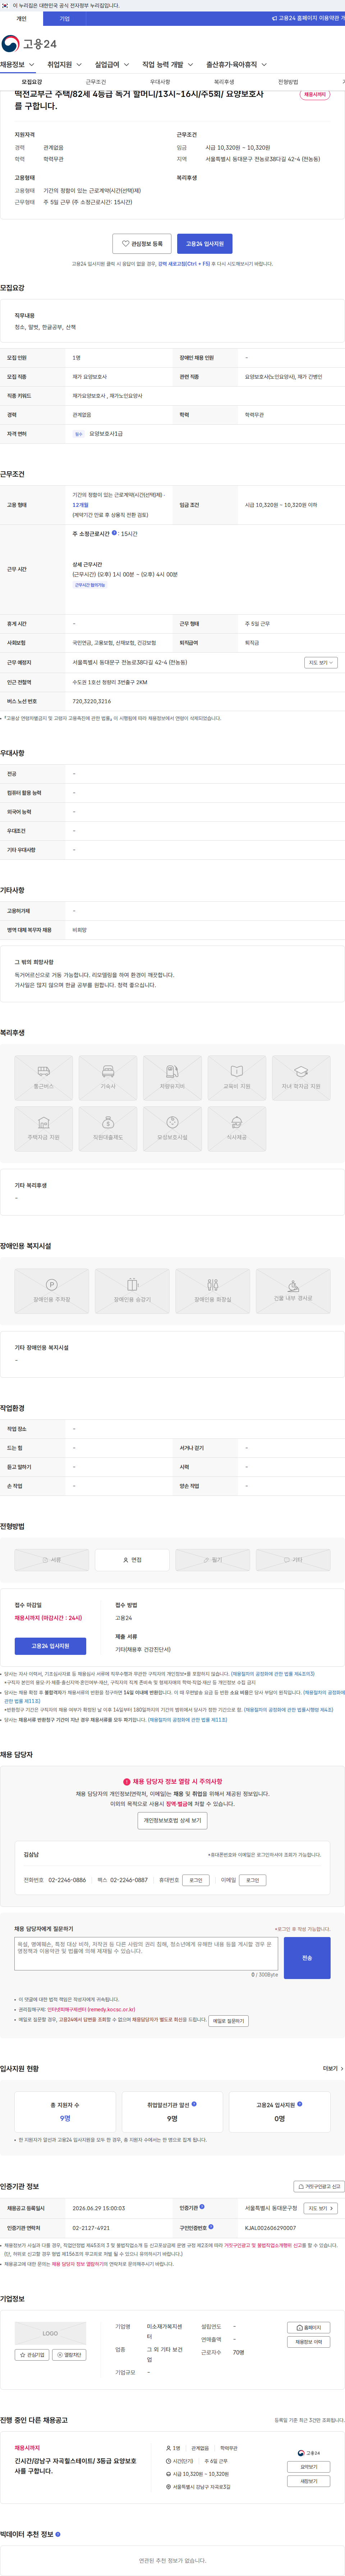Click the 필기 selection step card
Screen dimensions: 345x2576
pyautogui.click(x=213, y=1560)
